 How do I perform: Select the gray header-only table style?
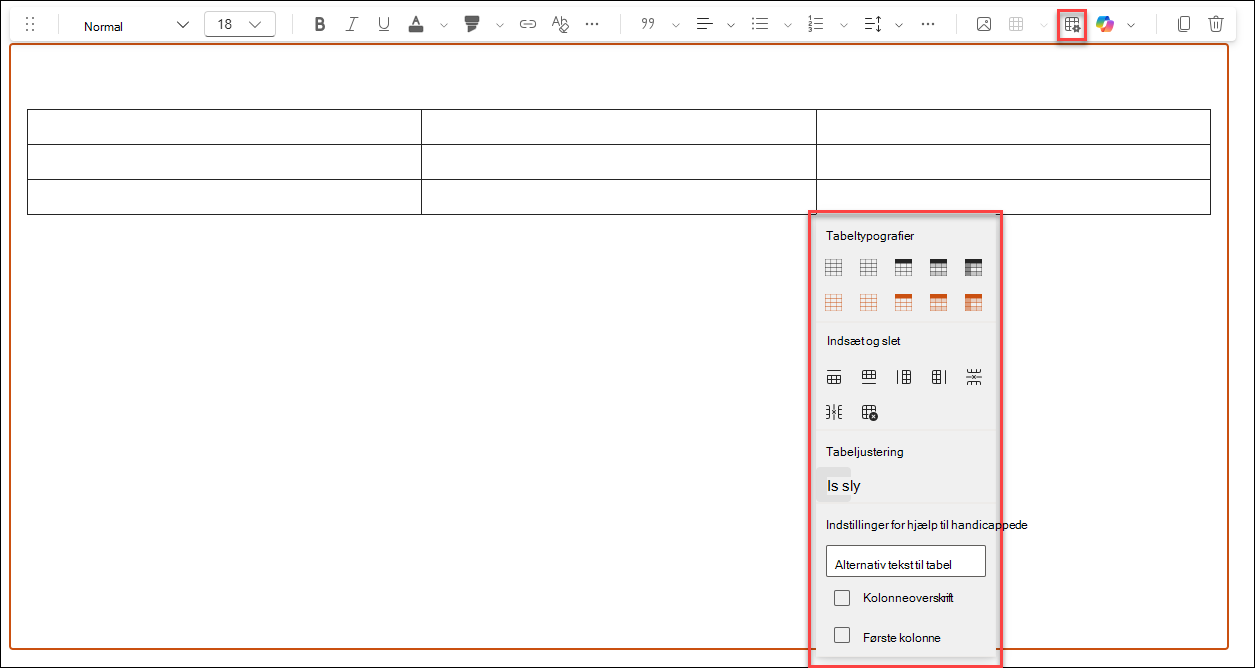(x=904, y=267)
